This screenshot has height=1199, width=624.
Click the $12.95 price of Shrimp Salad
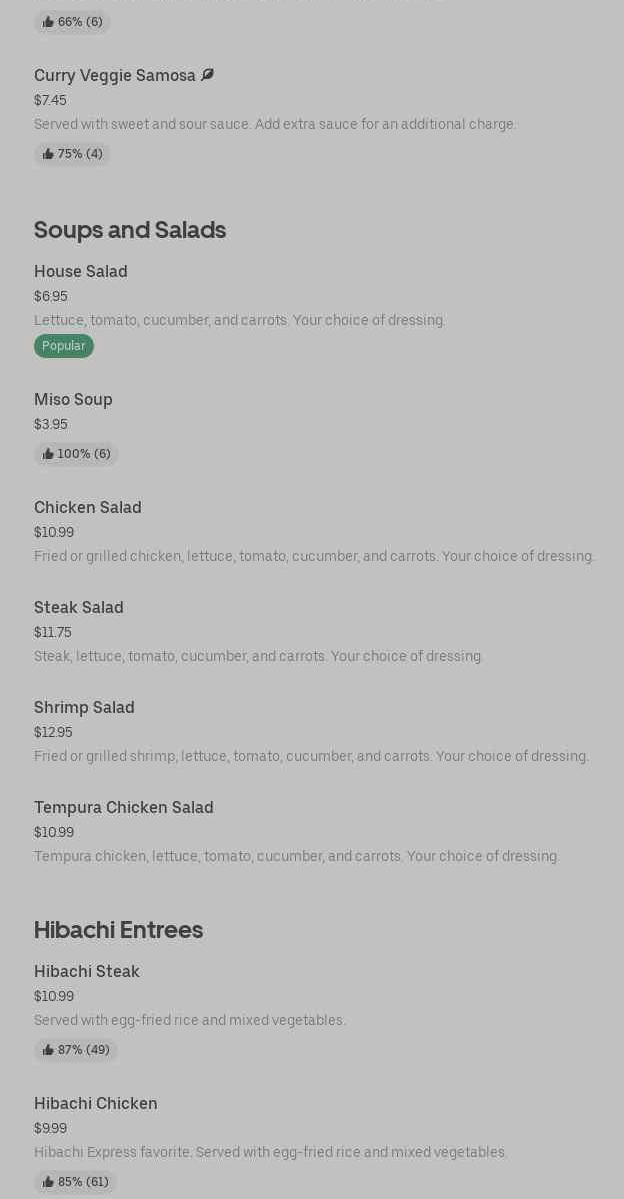(x=53, y=732)
